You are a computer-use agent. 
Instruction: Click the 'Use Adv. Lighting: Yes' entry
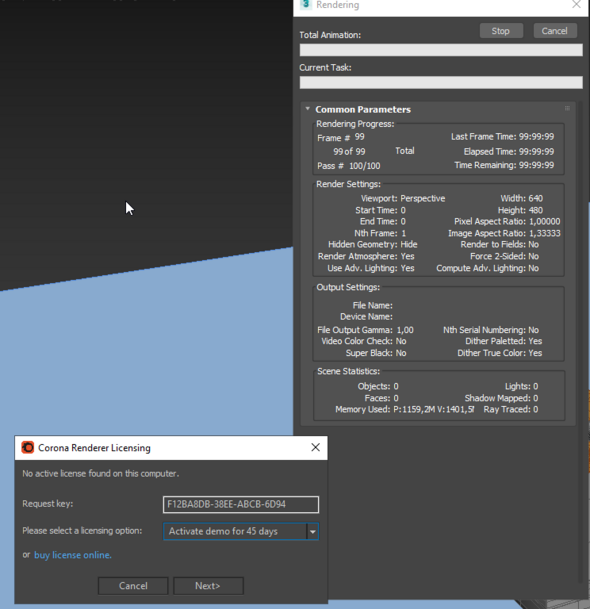tap(371, 268)
